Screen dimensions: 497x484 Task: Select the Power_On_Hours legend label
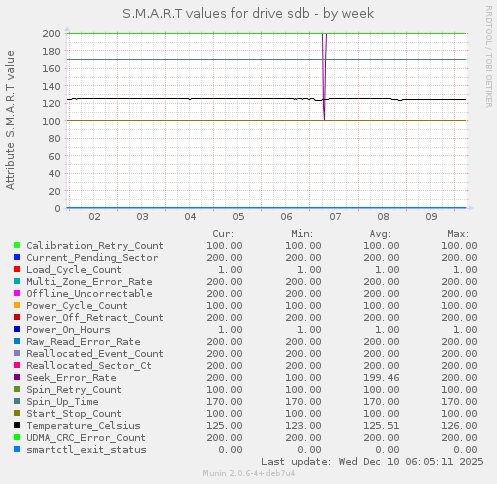pyautogui.click(x=68, y=330)
